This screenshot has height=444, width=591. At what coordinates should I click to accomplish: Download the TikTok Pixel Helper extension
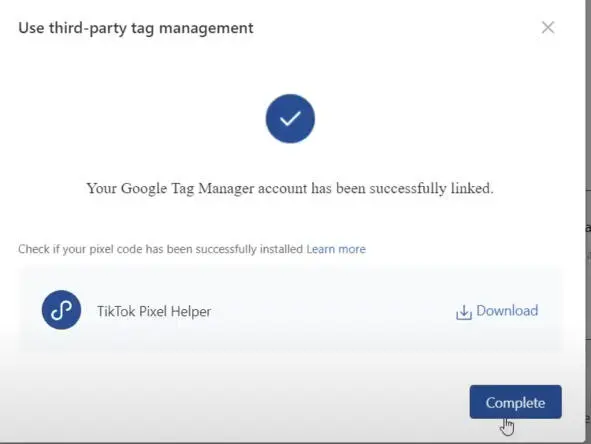pyautogui.click(x=497, y=311)
